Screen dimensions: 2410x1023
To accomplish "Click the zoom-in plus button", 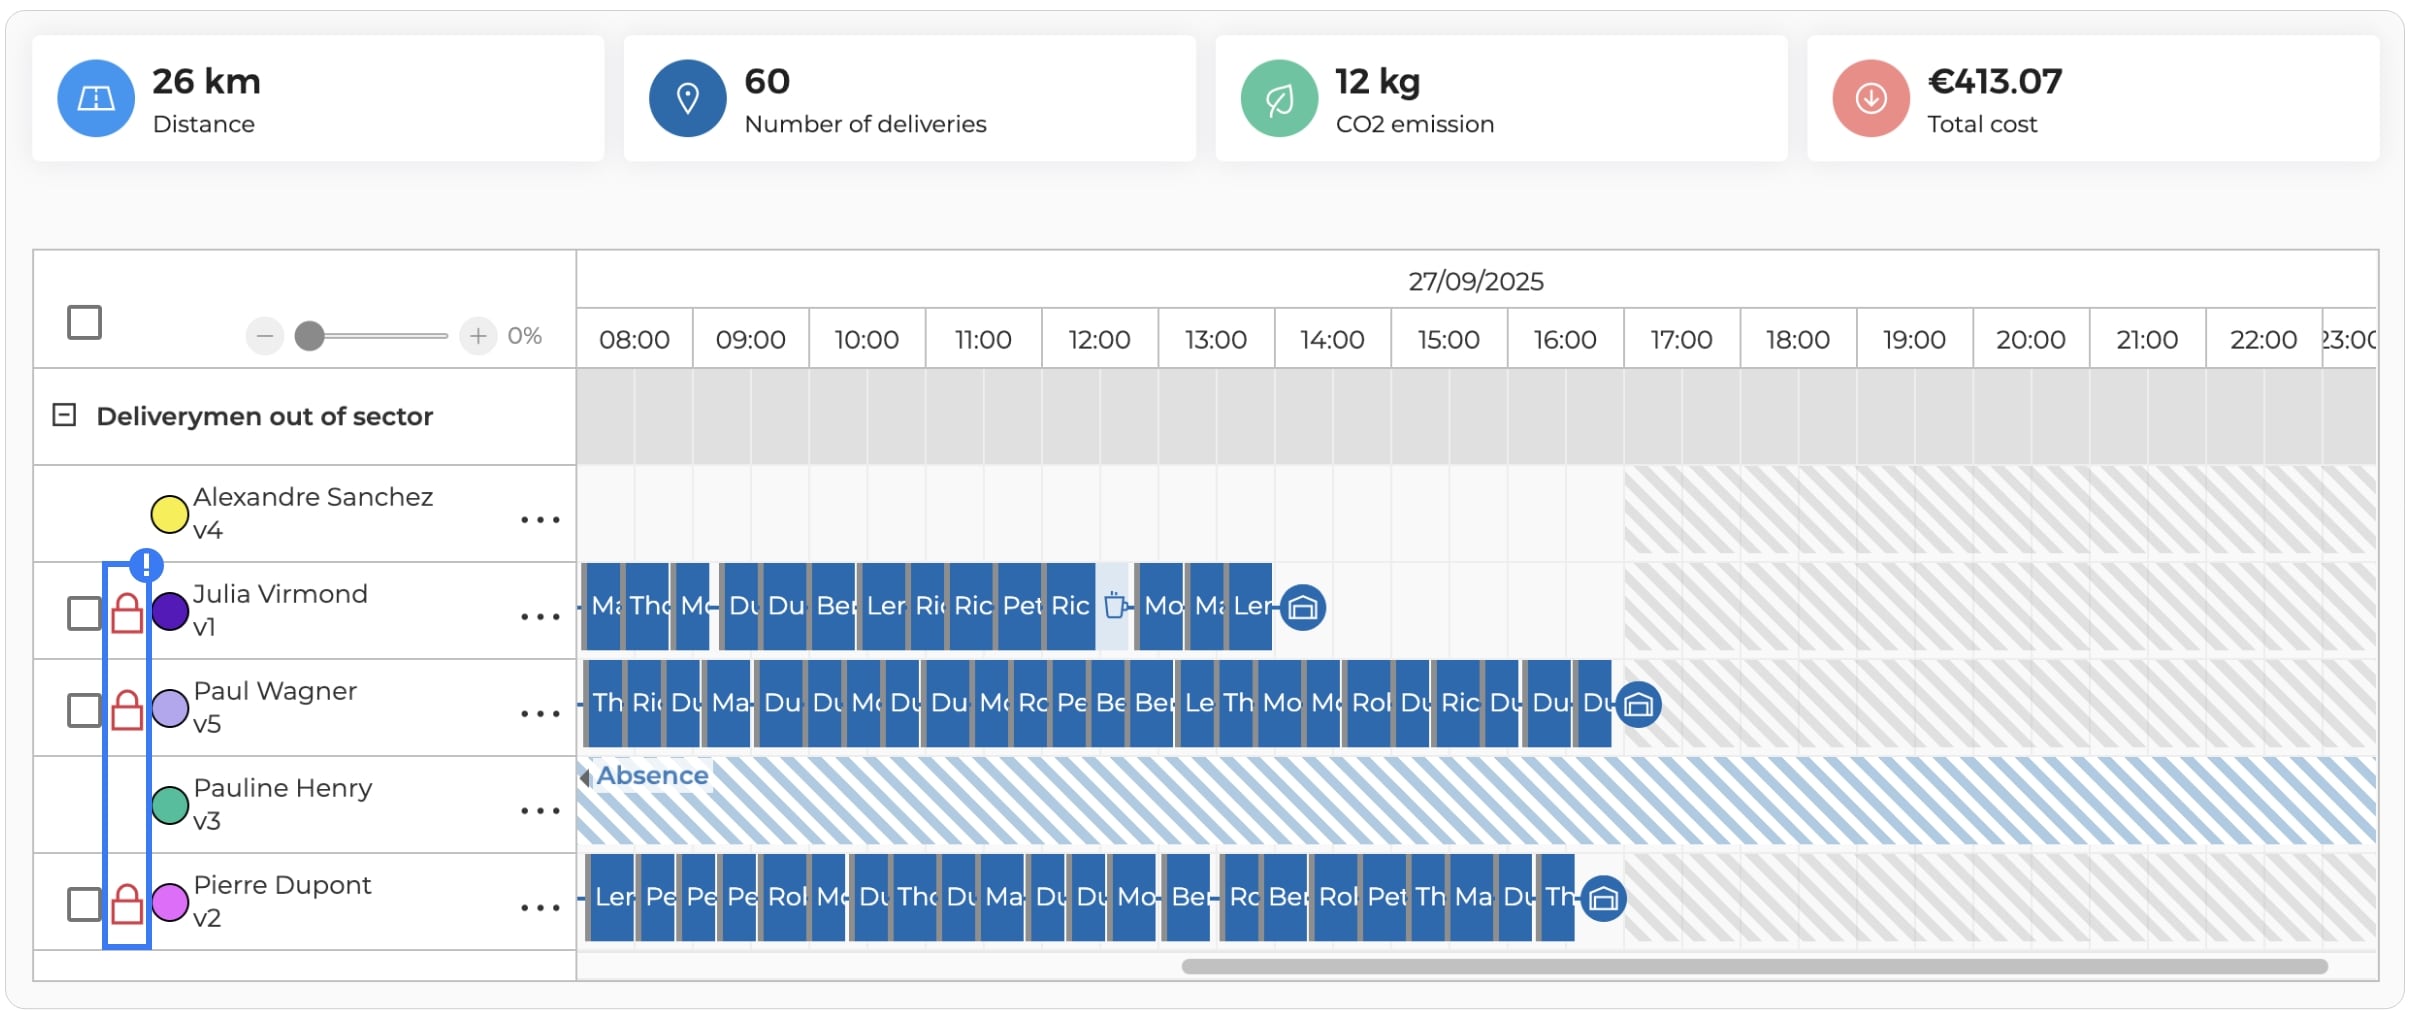I will point(478,336).
